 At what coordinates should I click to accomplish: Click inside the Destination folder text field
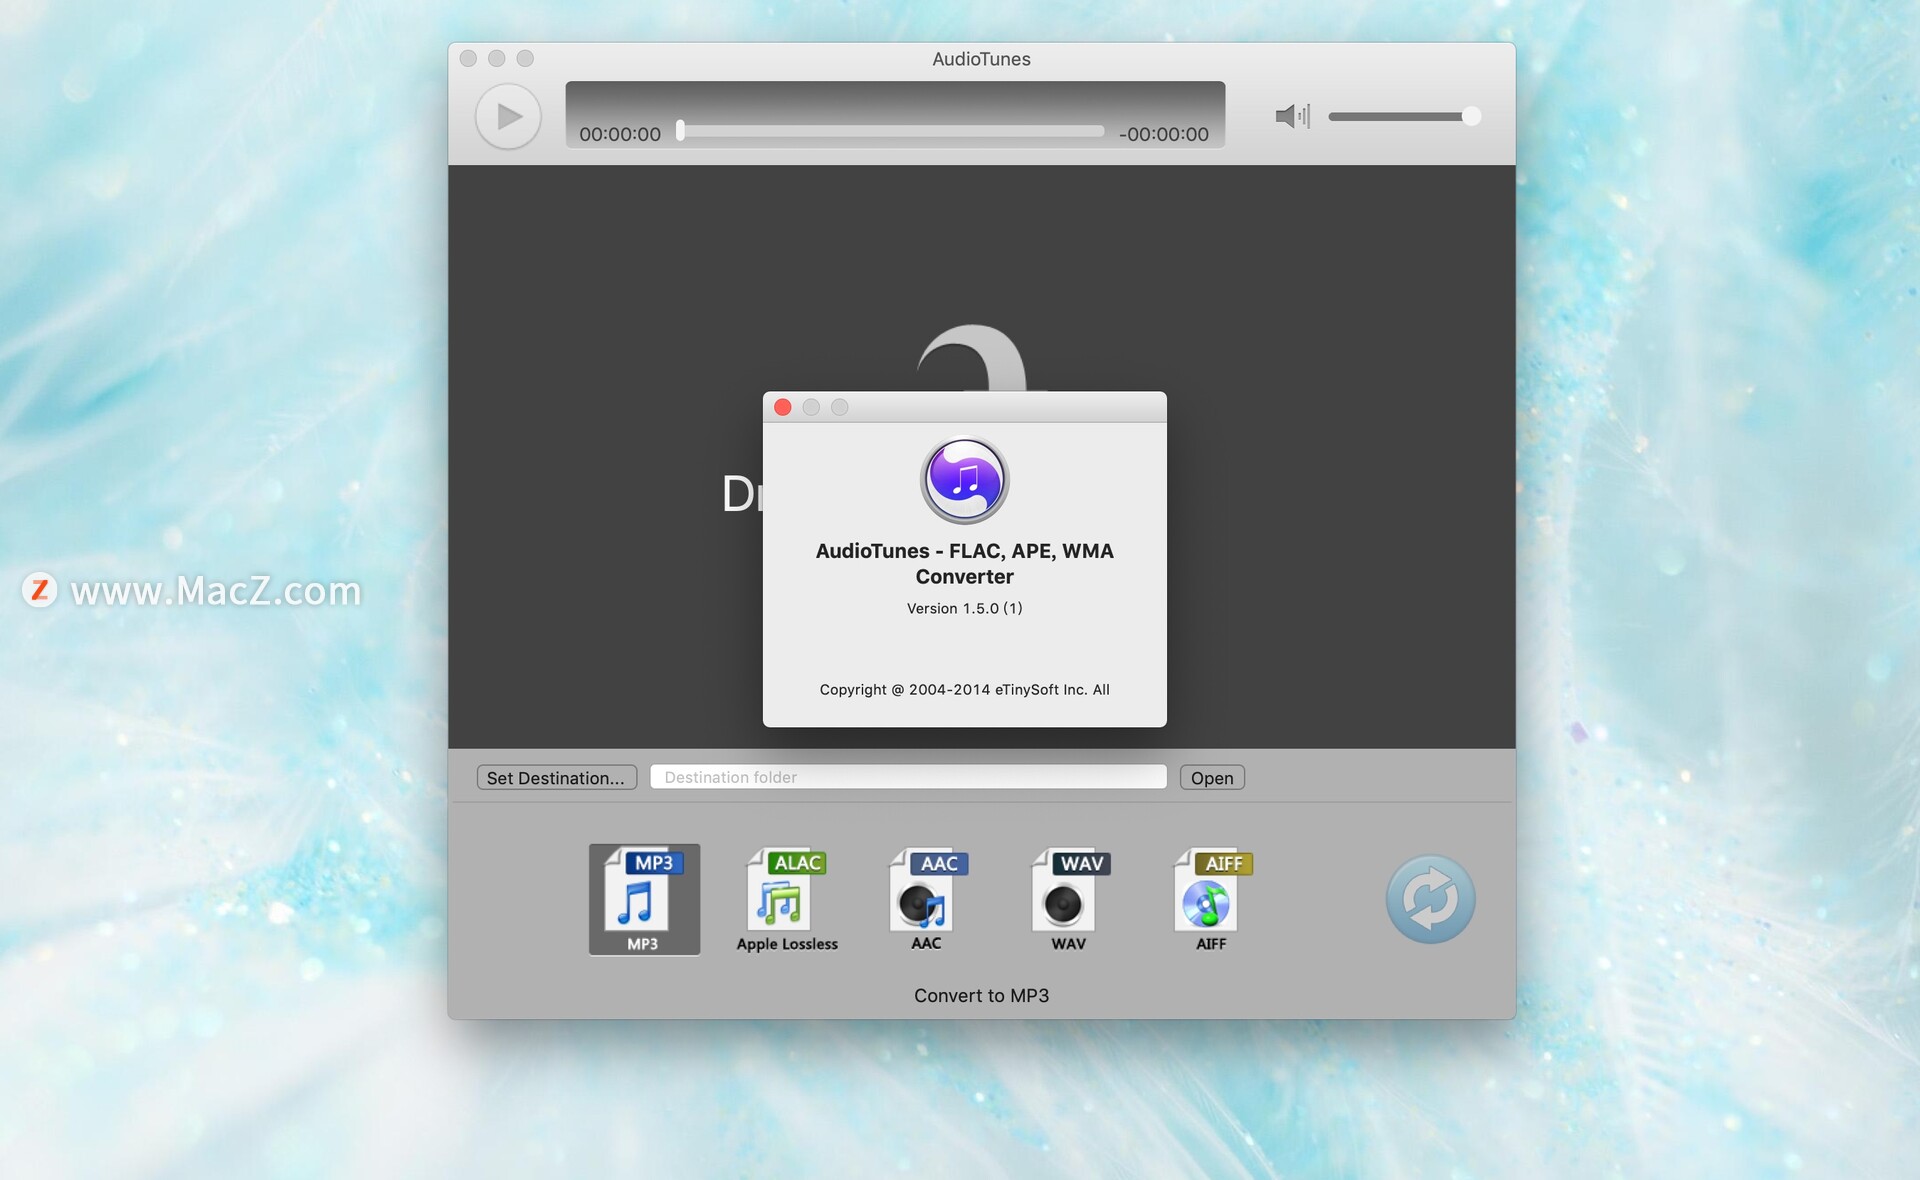pyautogui.click(x=906, y=776)
